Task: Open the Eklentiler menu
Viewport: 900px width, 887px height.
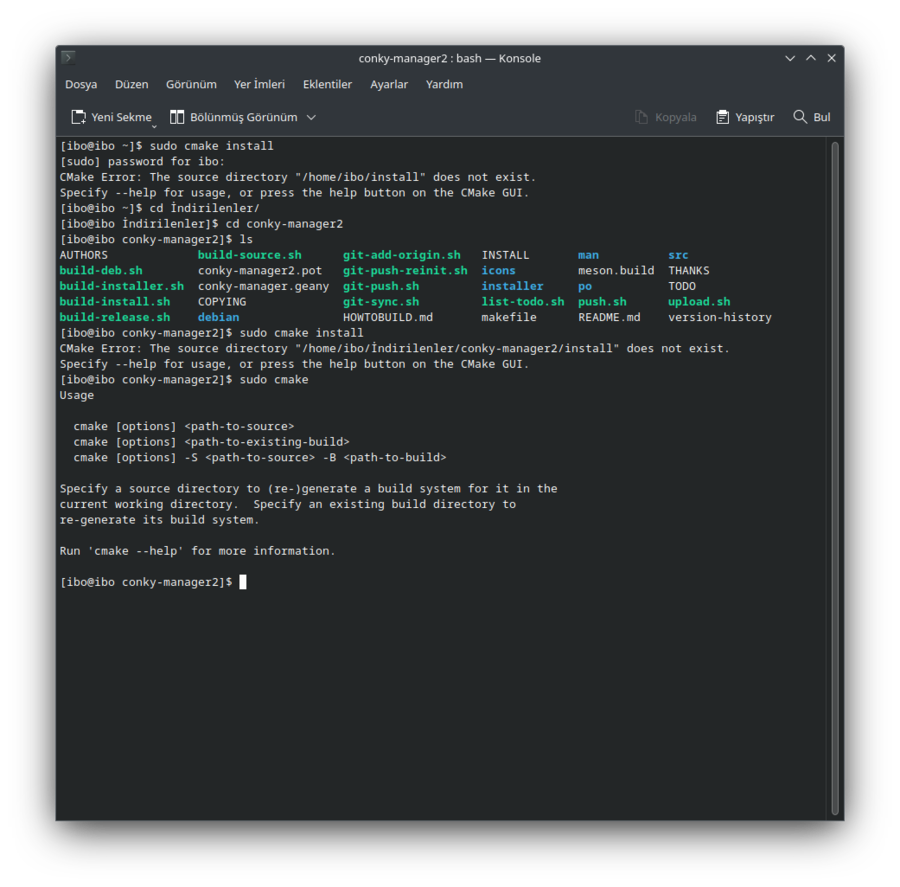Action: 327,84
